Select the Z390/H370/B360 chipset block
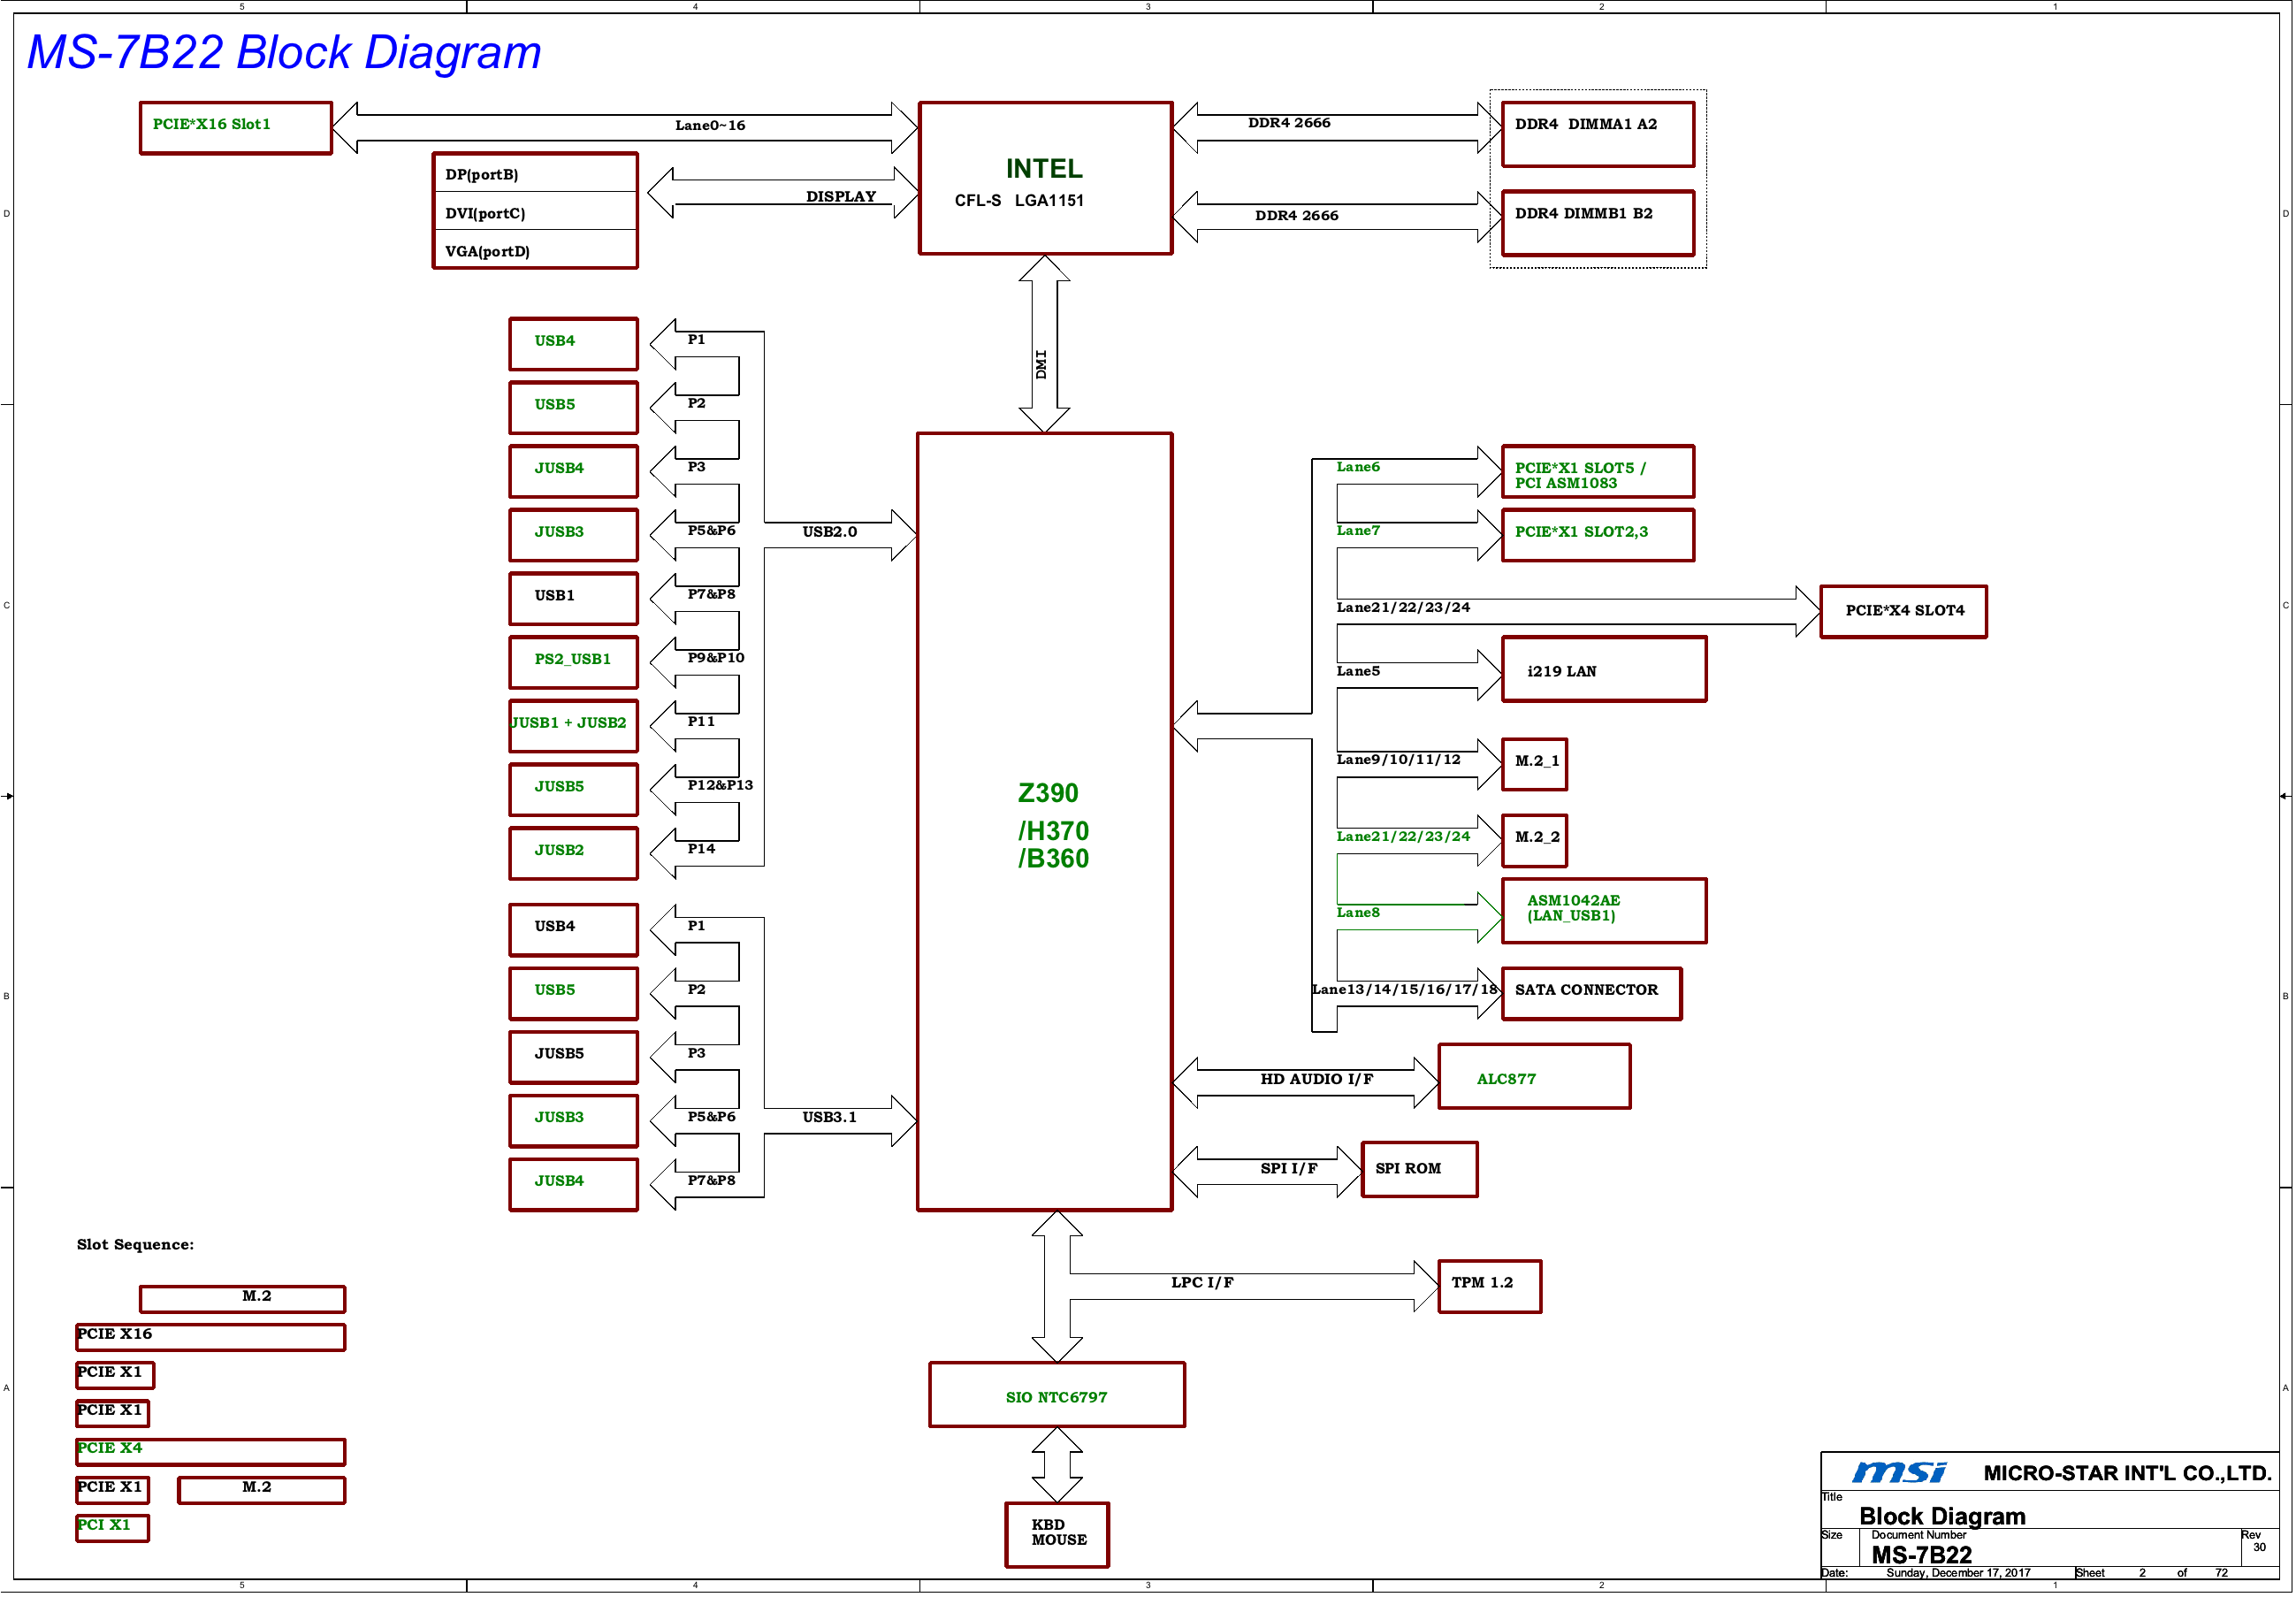 (x=1044, y=822)
